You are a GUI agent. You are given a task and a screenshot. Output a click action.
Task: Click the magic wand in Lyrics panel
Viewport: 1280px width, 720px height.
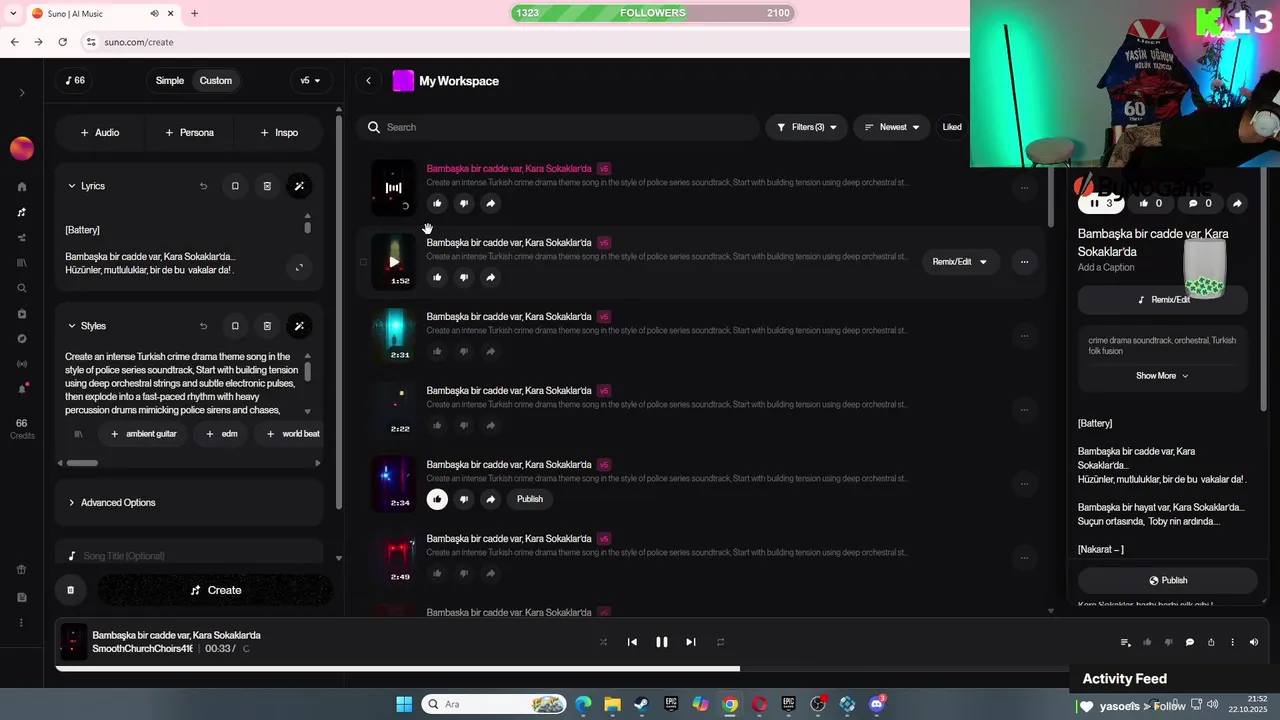pyautogui.click(x=299, y=186)
